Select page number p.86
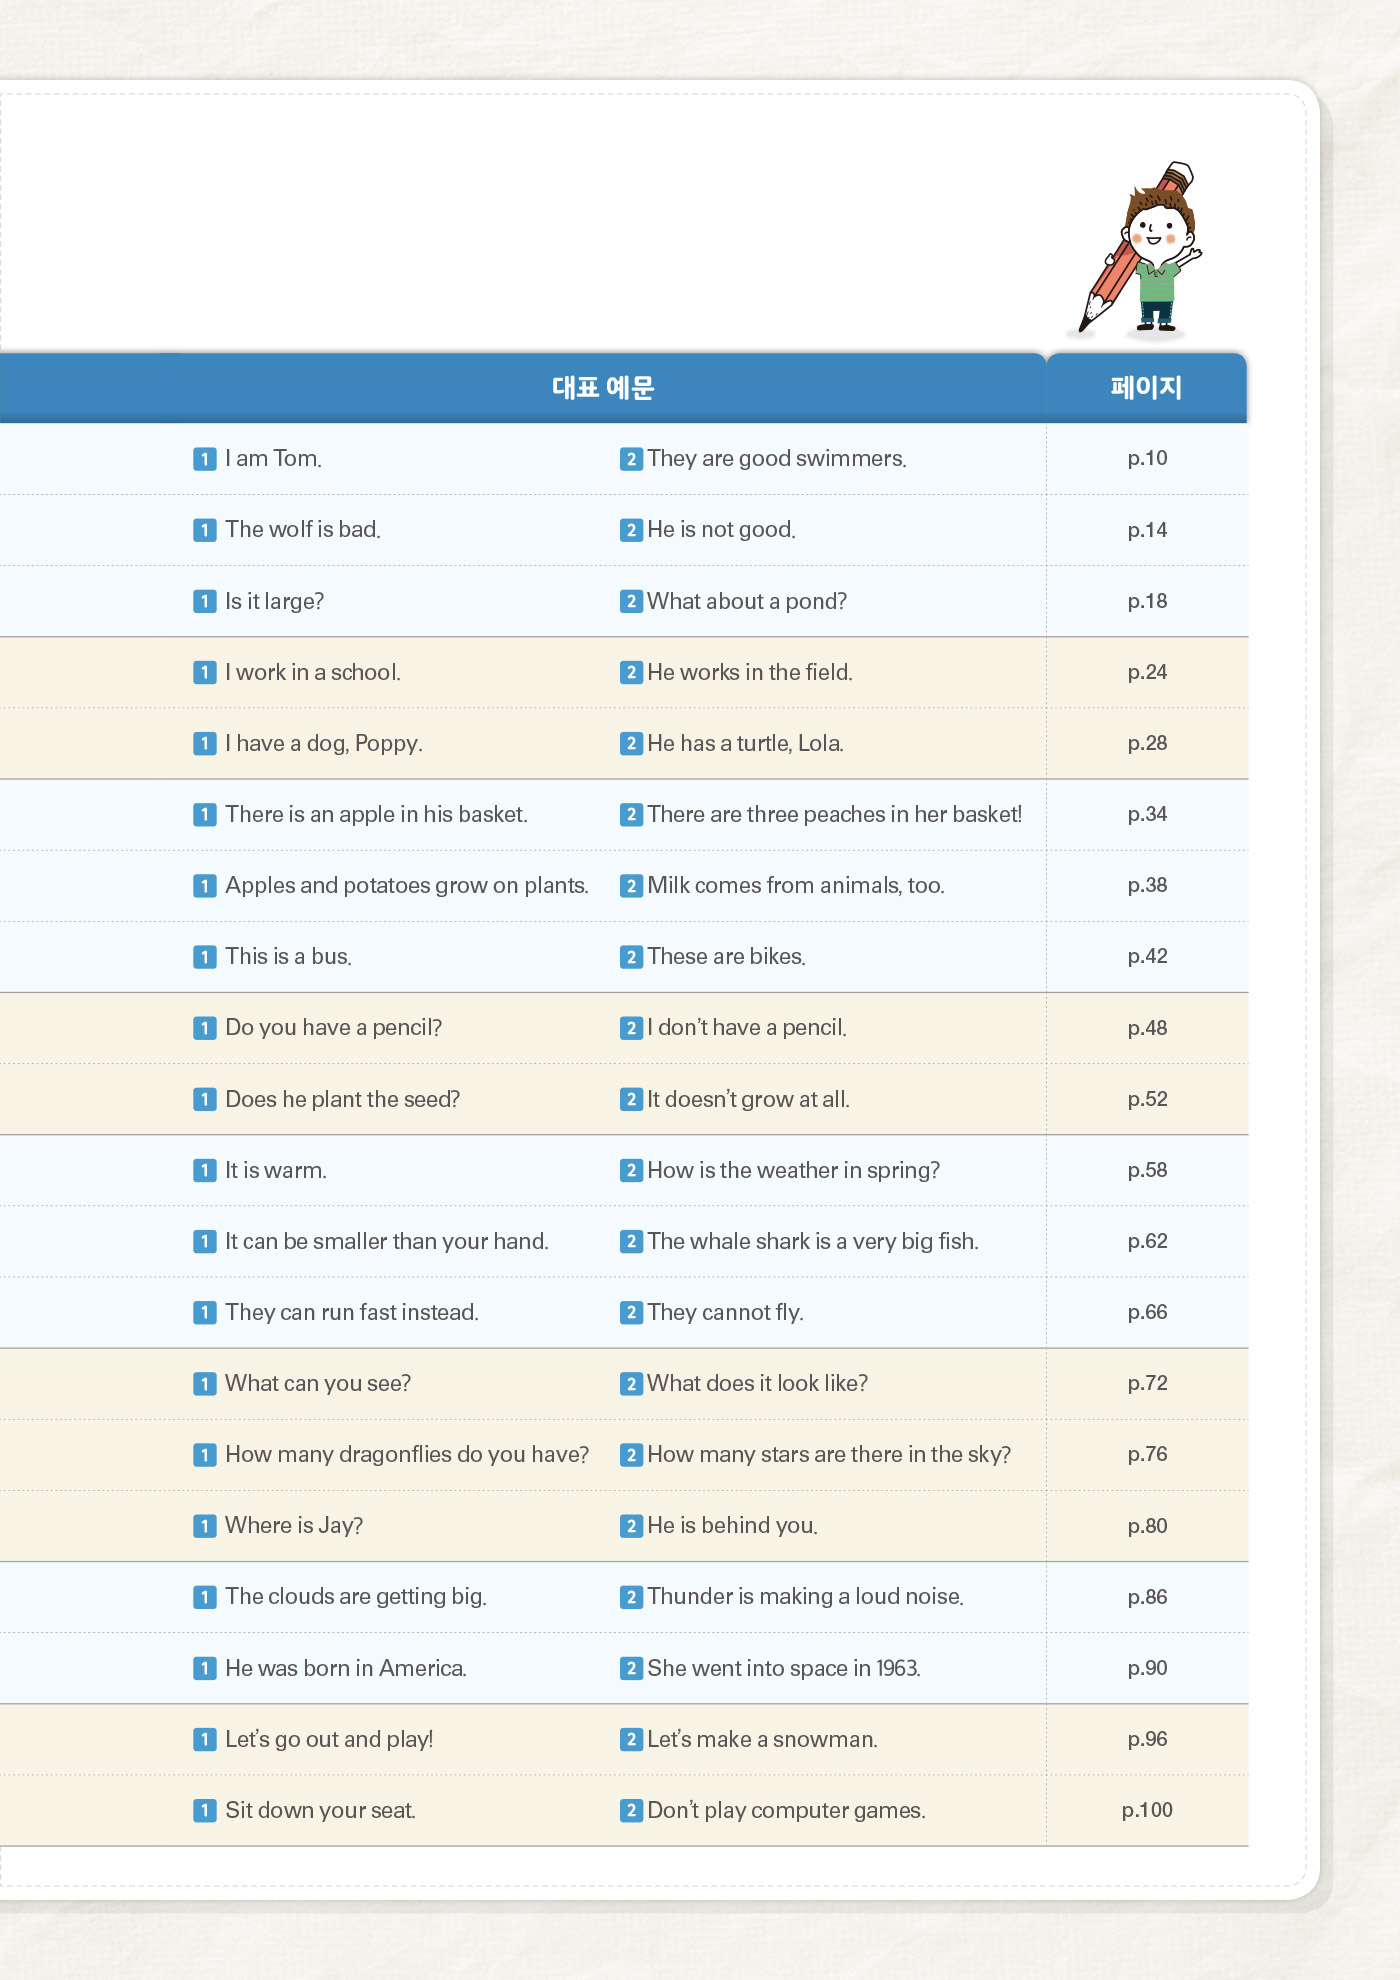This screenshot has height=1980, width=1400. tap(1147, 1597)
